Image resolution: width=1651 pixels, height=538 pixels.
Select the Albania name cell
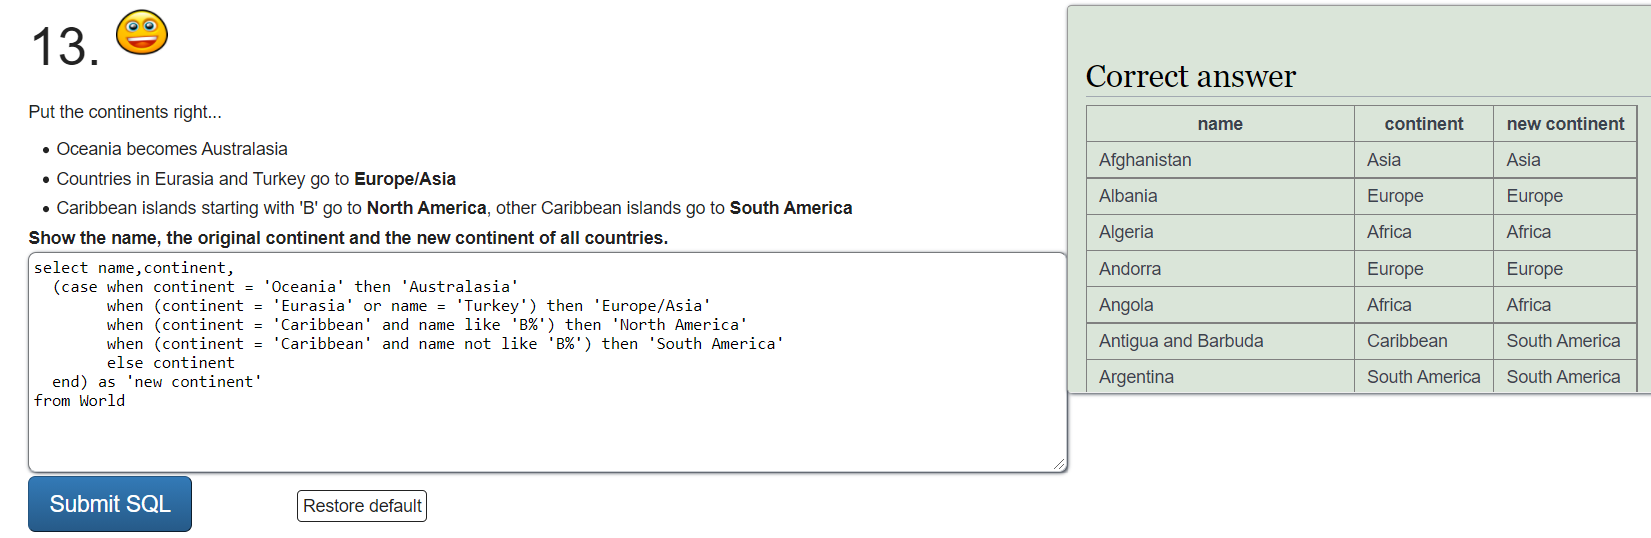1220,196
